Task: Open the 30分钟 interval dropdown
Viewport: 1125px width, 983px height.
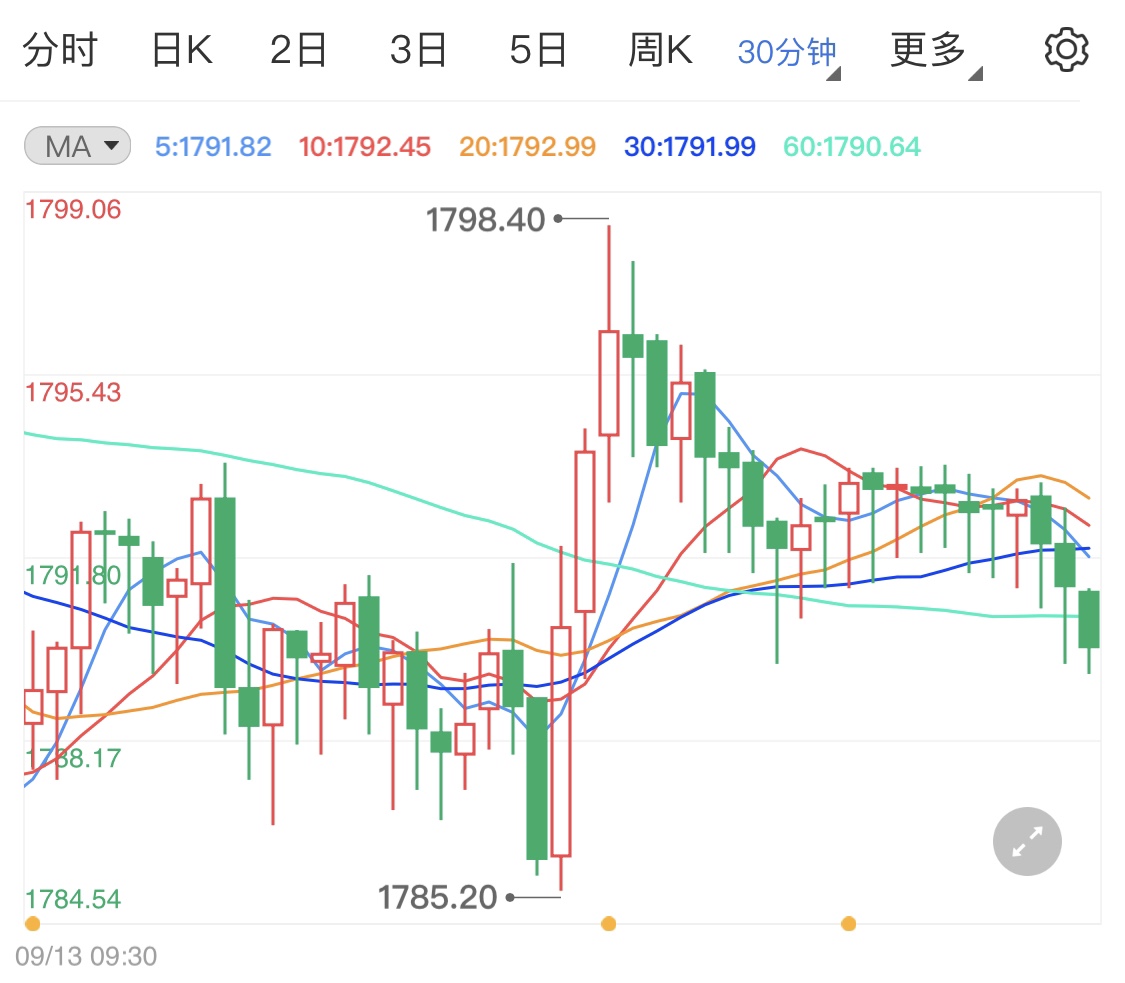Action: point(788,53)
